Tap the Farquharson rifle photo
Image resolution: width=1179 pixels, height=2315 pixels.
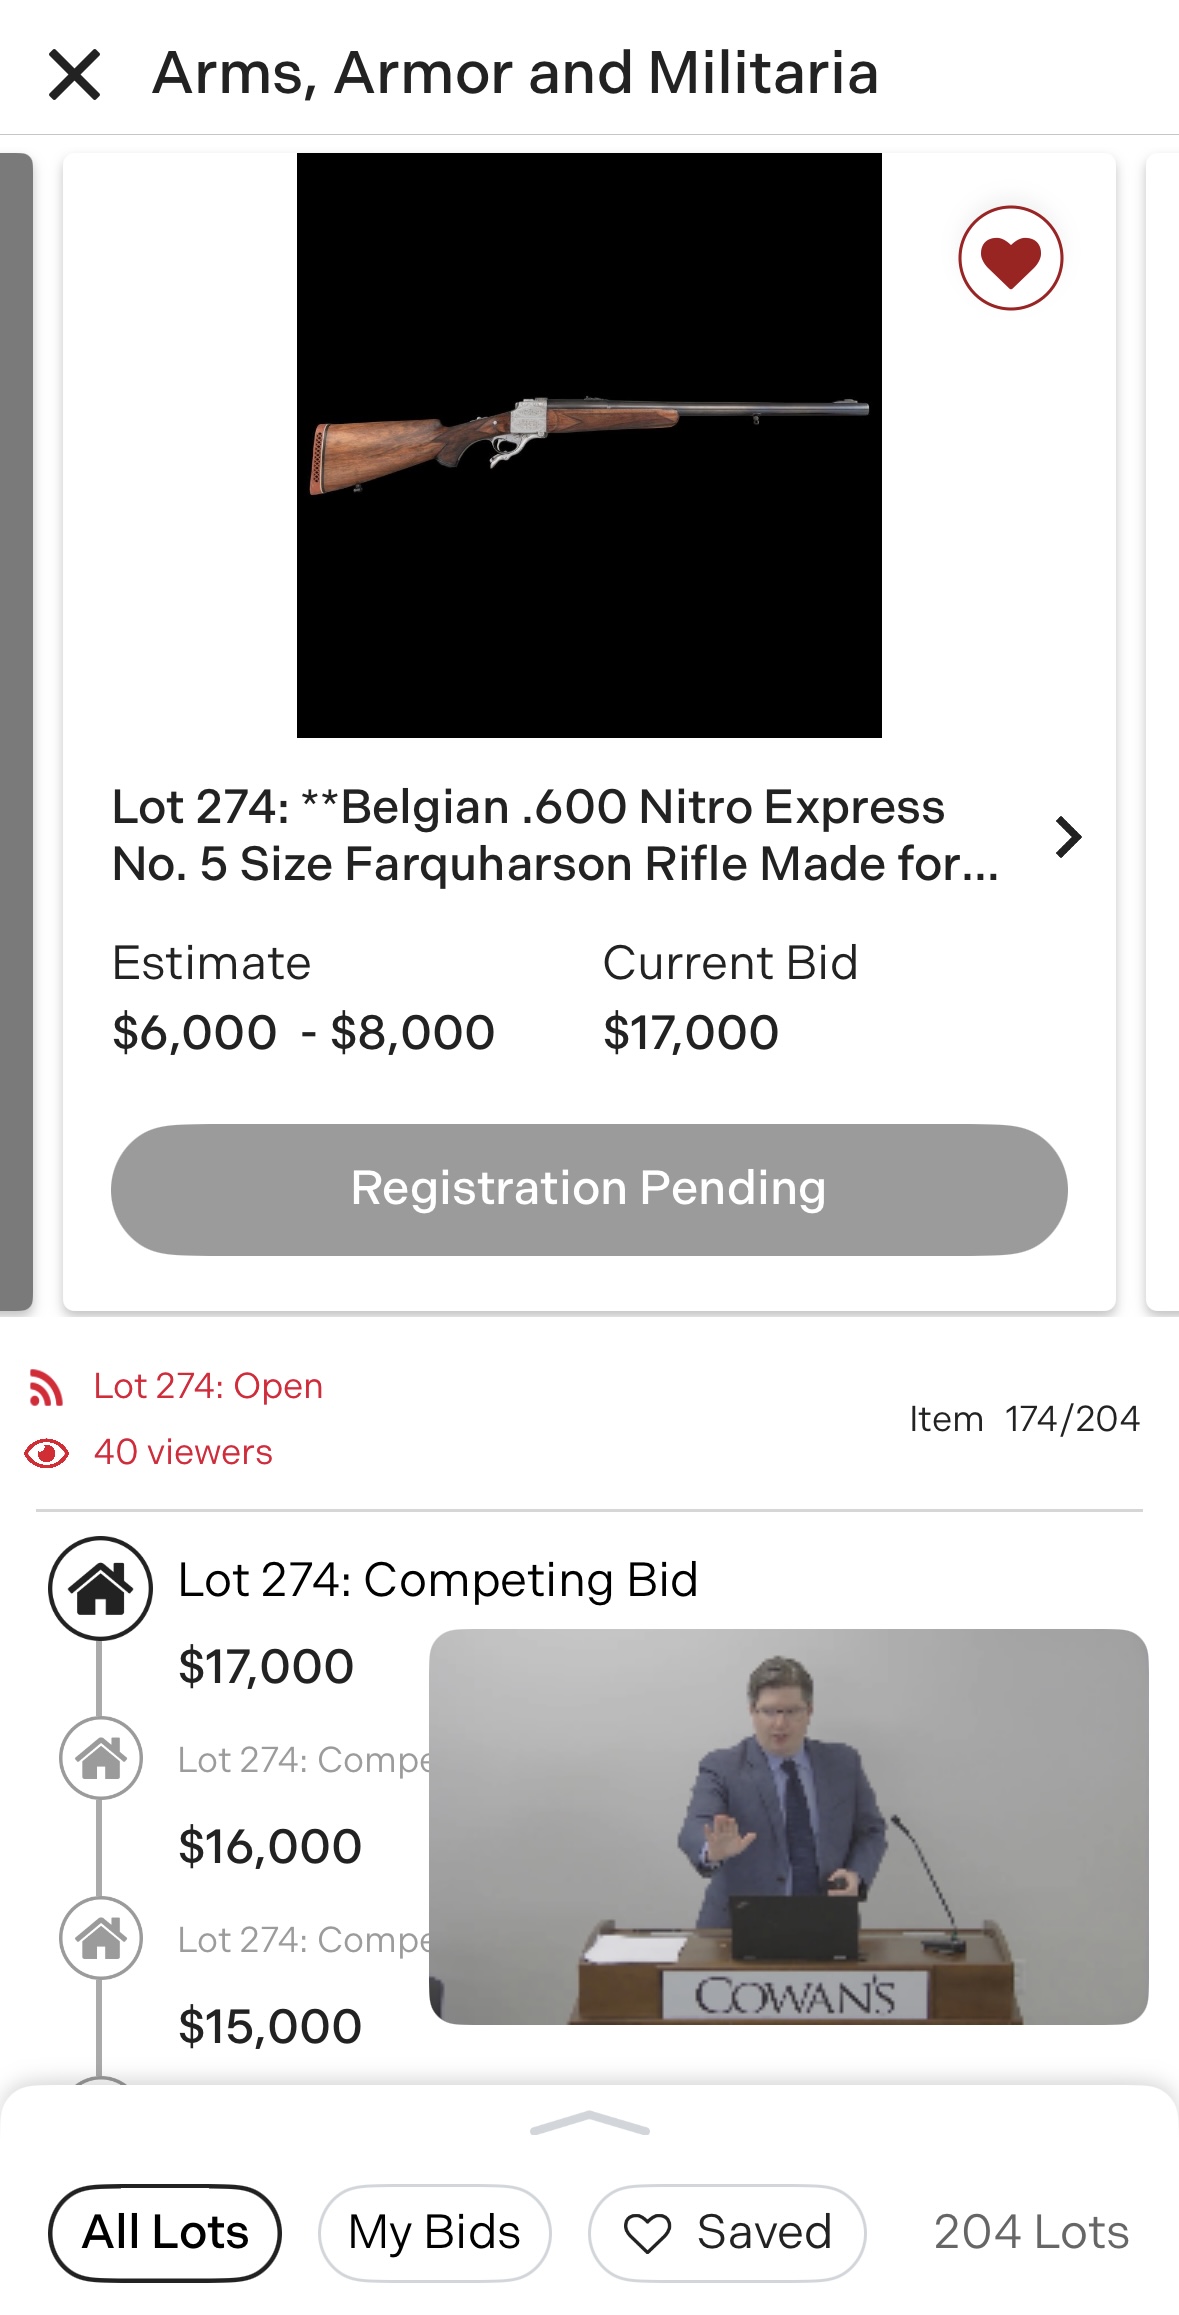[589, 445]
